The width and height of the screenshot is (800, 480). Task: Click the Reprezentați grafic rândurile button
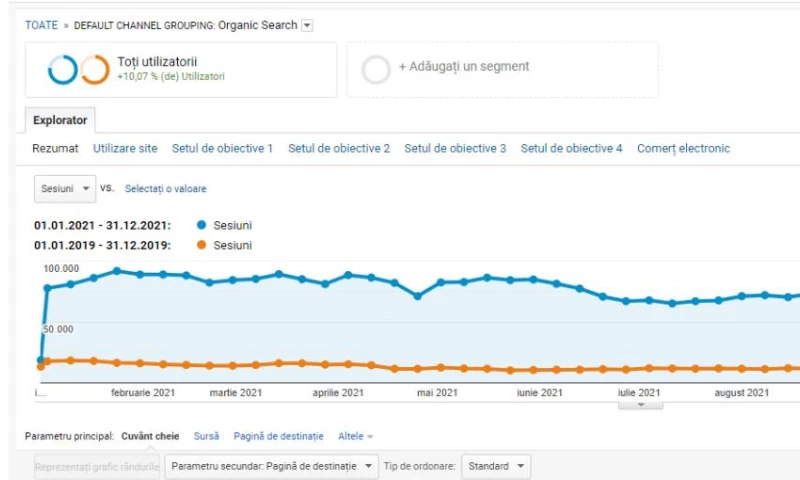pyautogui.click(x=97, y=467)
